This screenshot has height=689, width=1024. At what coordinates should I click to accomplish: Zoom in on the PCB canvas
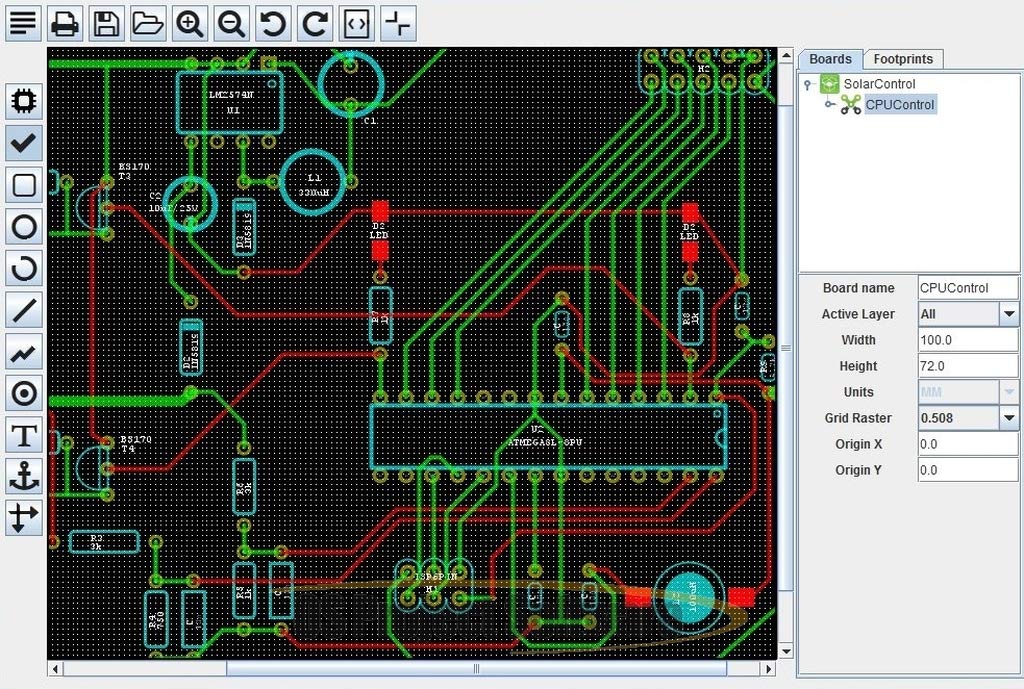click(x=189, y=22)
